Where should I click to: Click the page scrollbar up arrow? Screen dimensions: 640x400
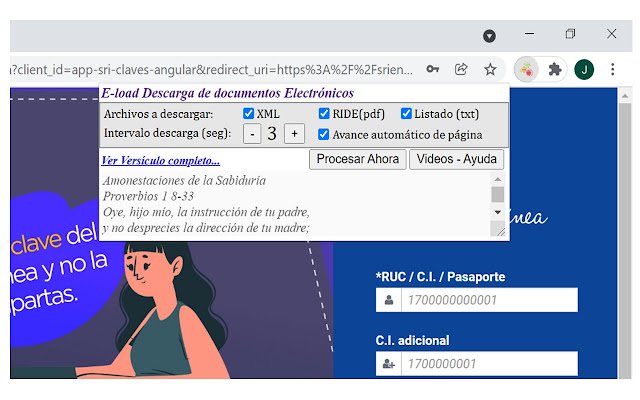click(x=625, y=96)
